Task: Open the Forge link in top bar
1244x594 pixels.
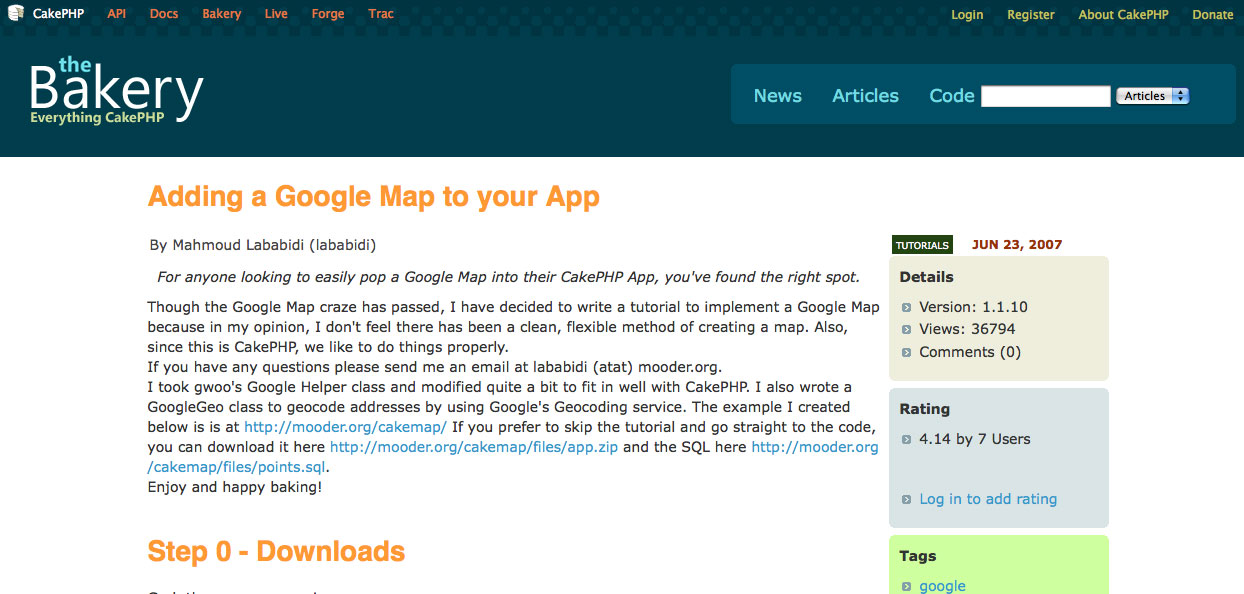Action: (327, 14)
